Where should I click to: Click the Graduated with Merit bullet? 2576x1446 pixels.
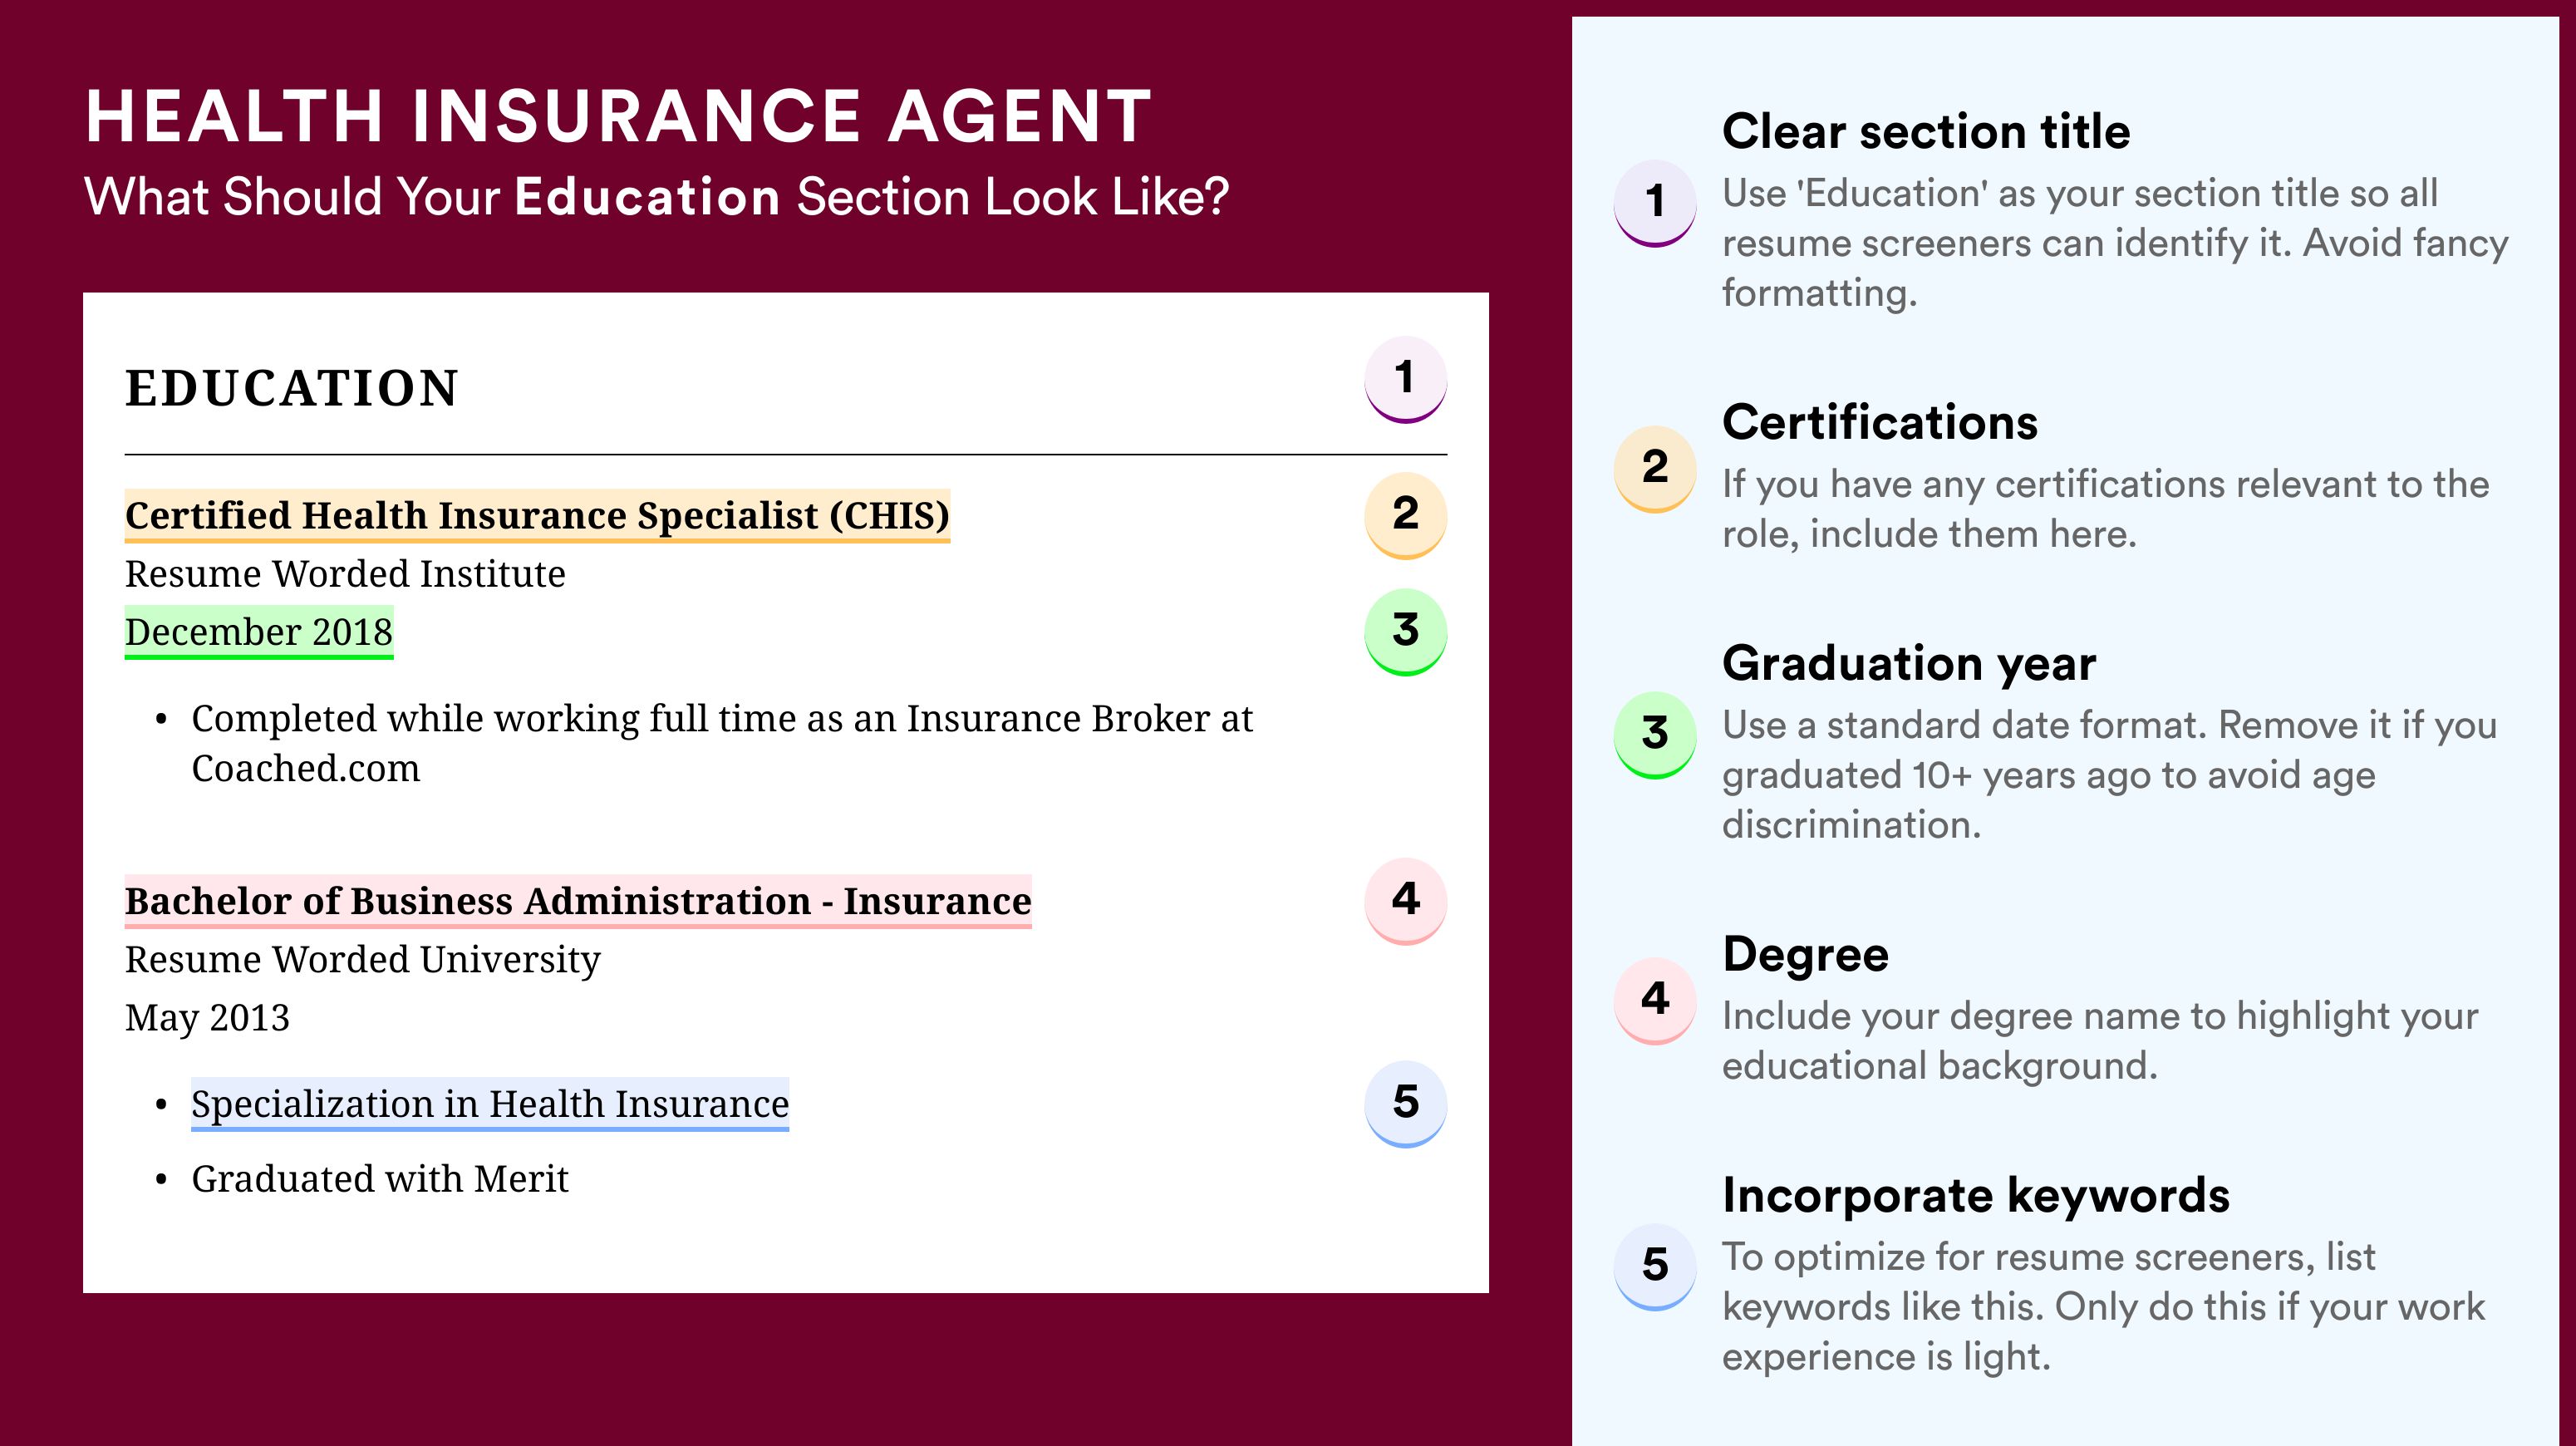(x=380, y=1179)
